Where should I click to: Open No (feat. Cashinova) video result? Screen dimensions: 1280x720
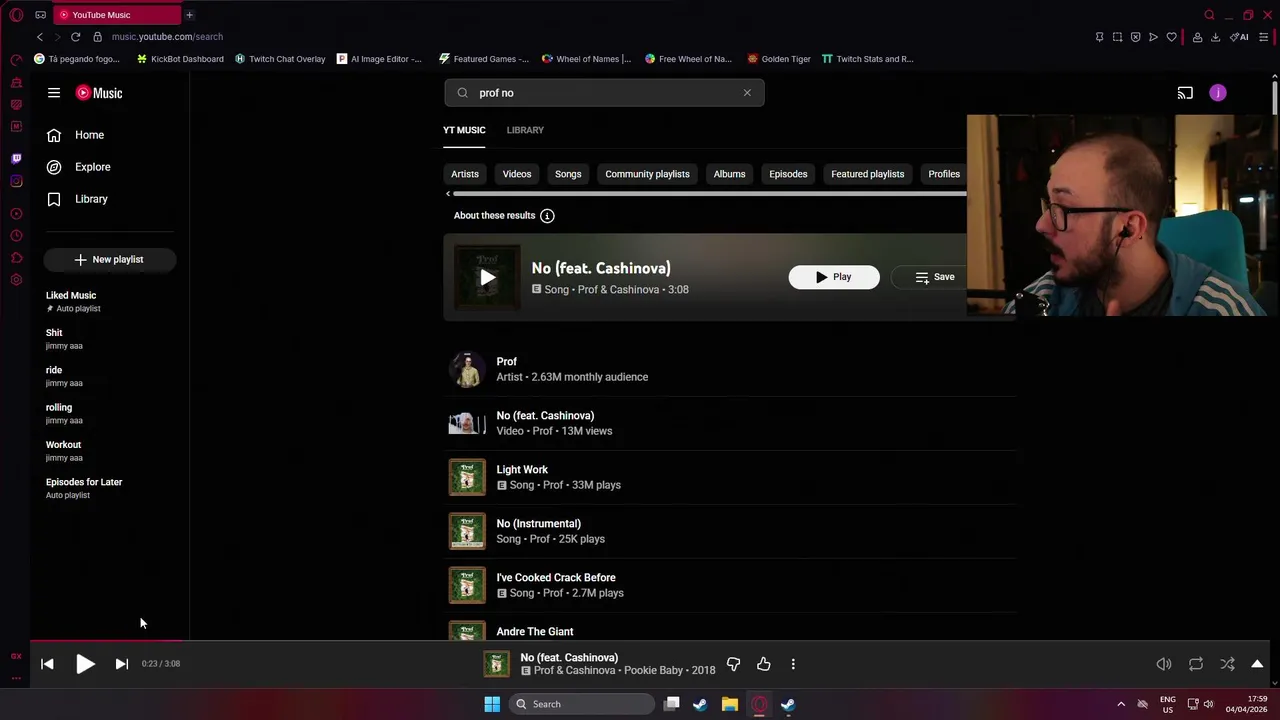pos(730,423)
